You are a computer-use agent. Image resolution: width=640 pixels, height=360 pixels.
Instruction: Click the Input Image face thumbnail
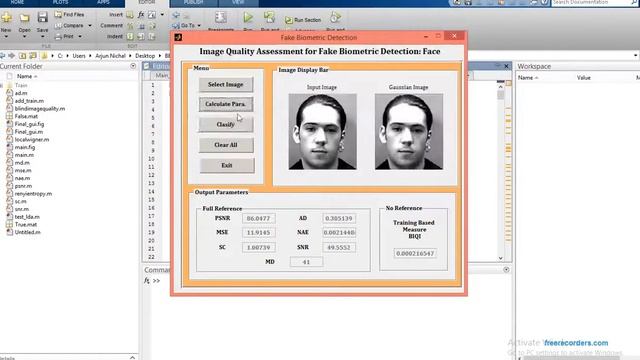pyautogui.click(x=322, y=131)
